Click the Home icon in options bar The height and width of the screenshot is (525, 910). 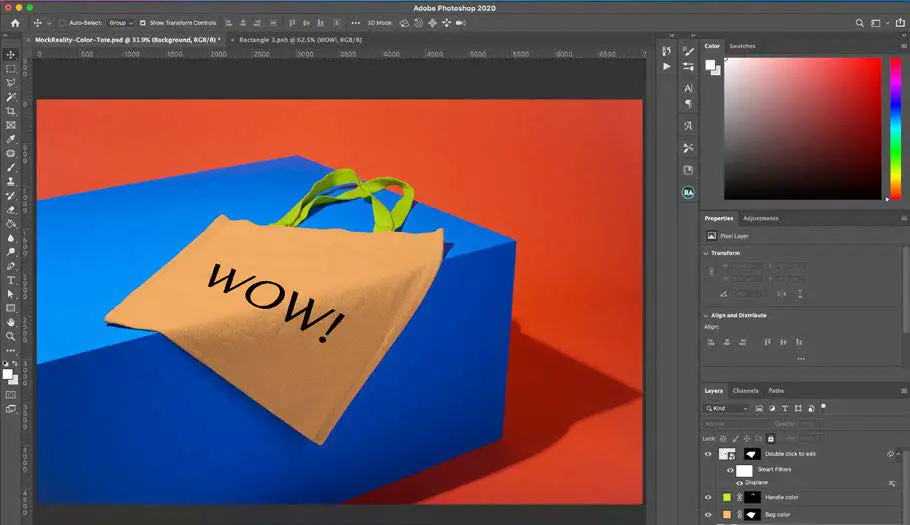tap(15, 23)
